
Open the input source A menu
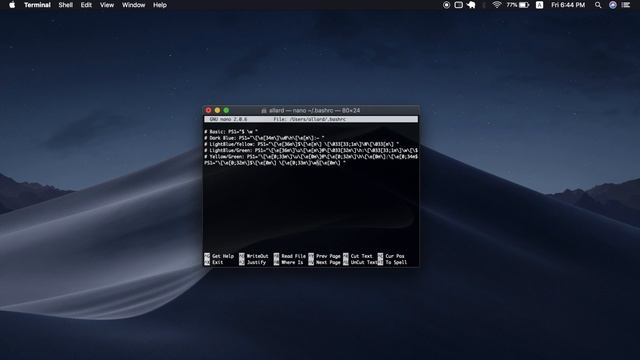[540, 5]
